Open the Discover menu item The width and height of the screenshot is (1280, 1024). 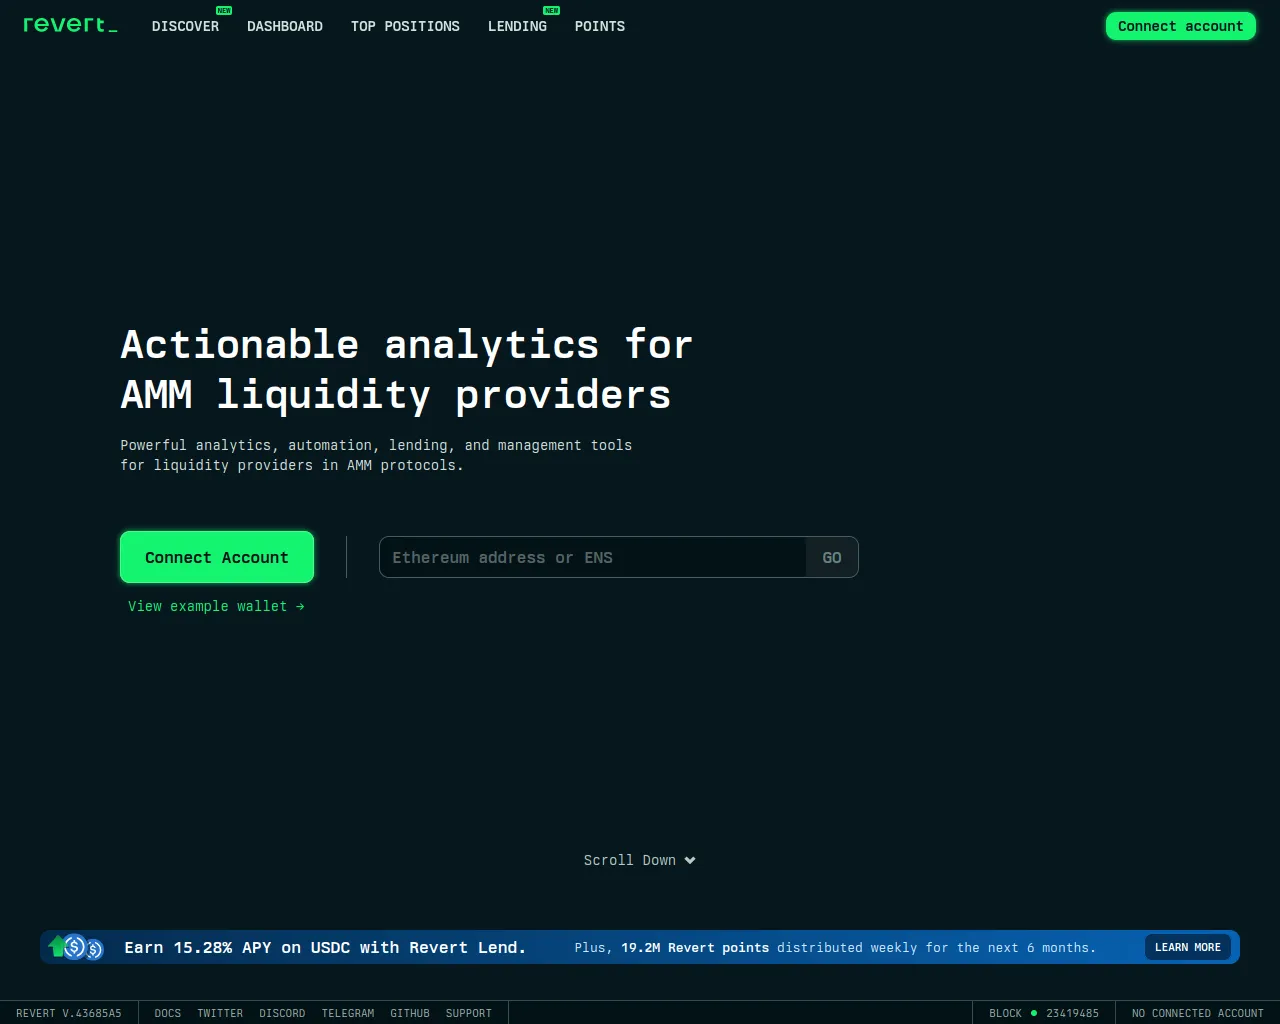[x=185, y=26]
